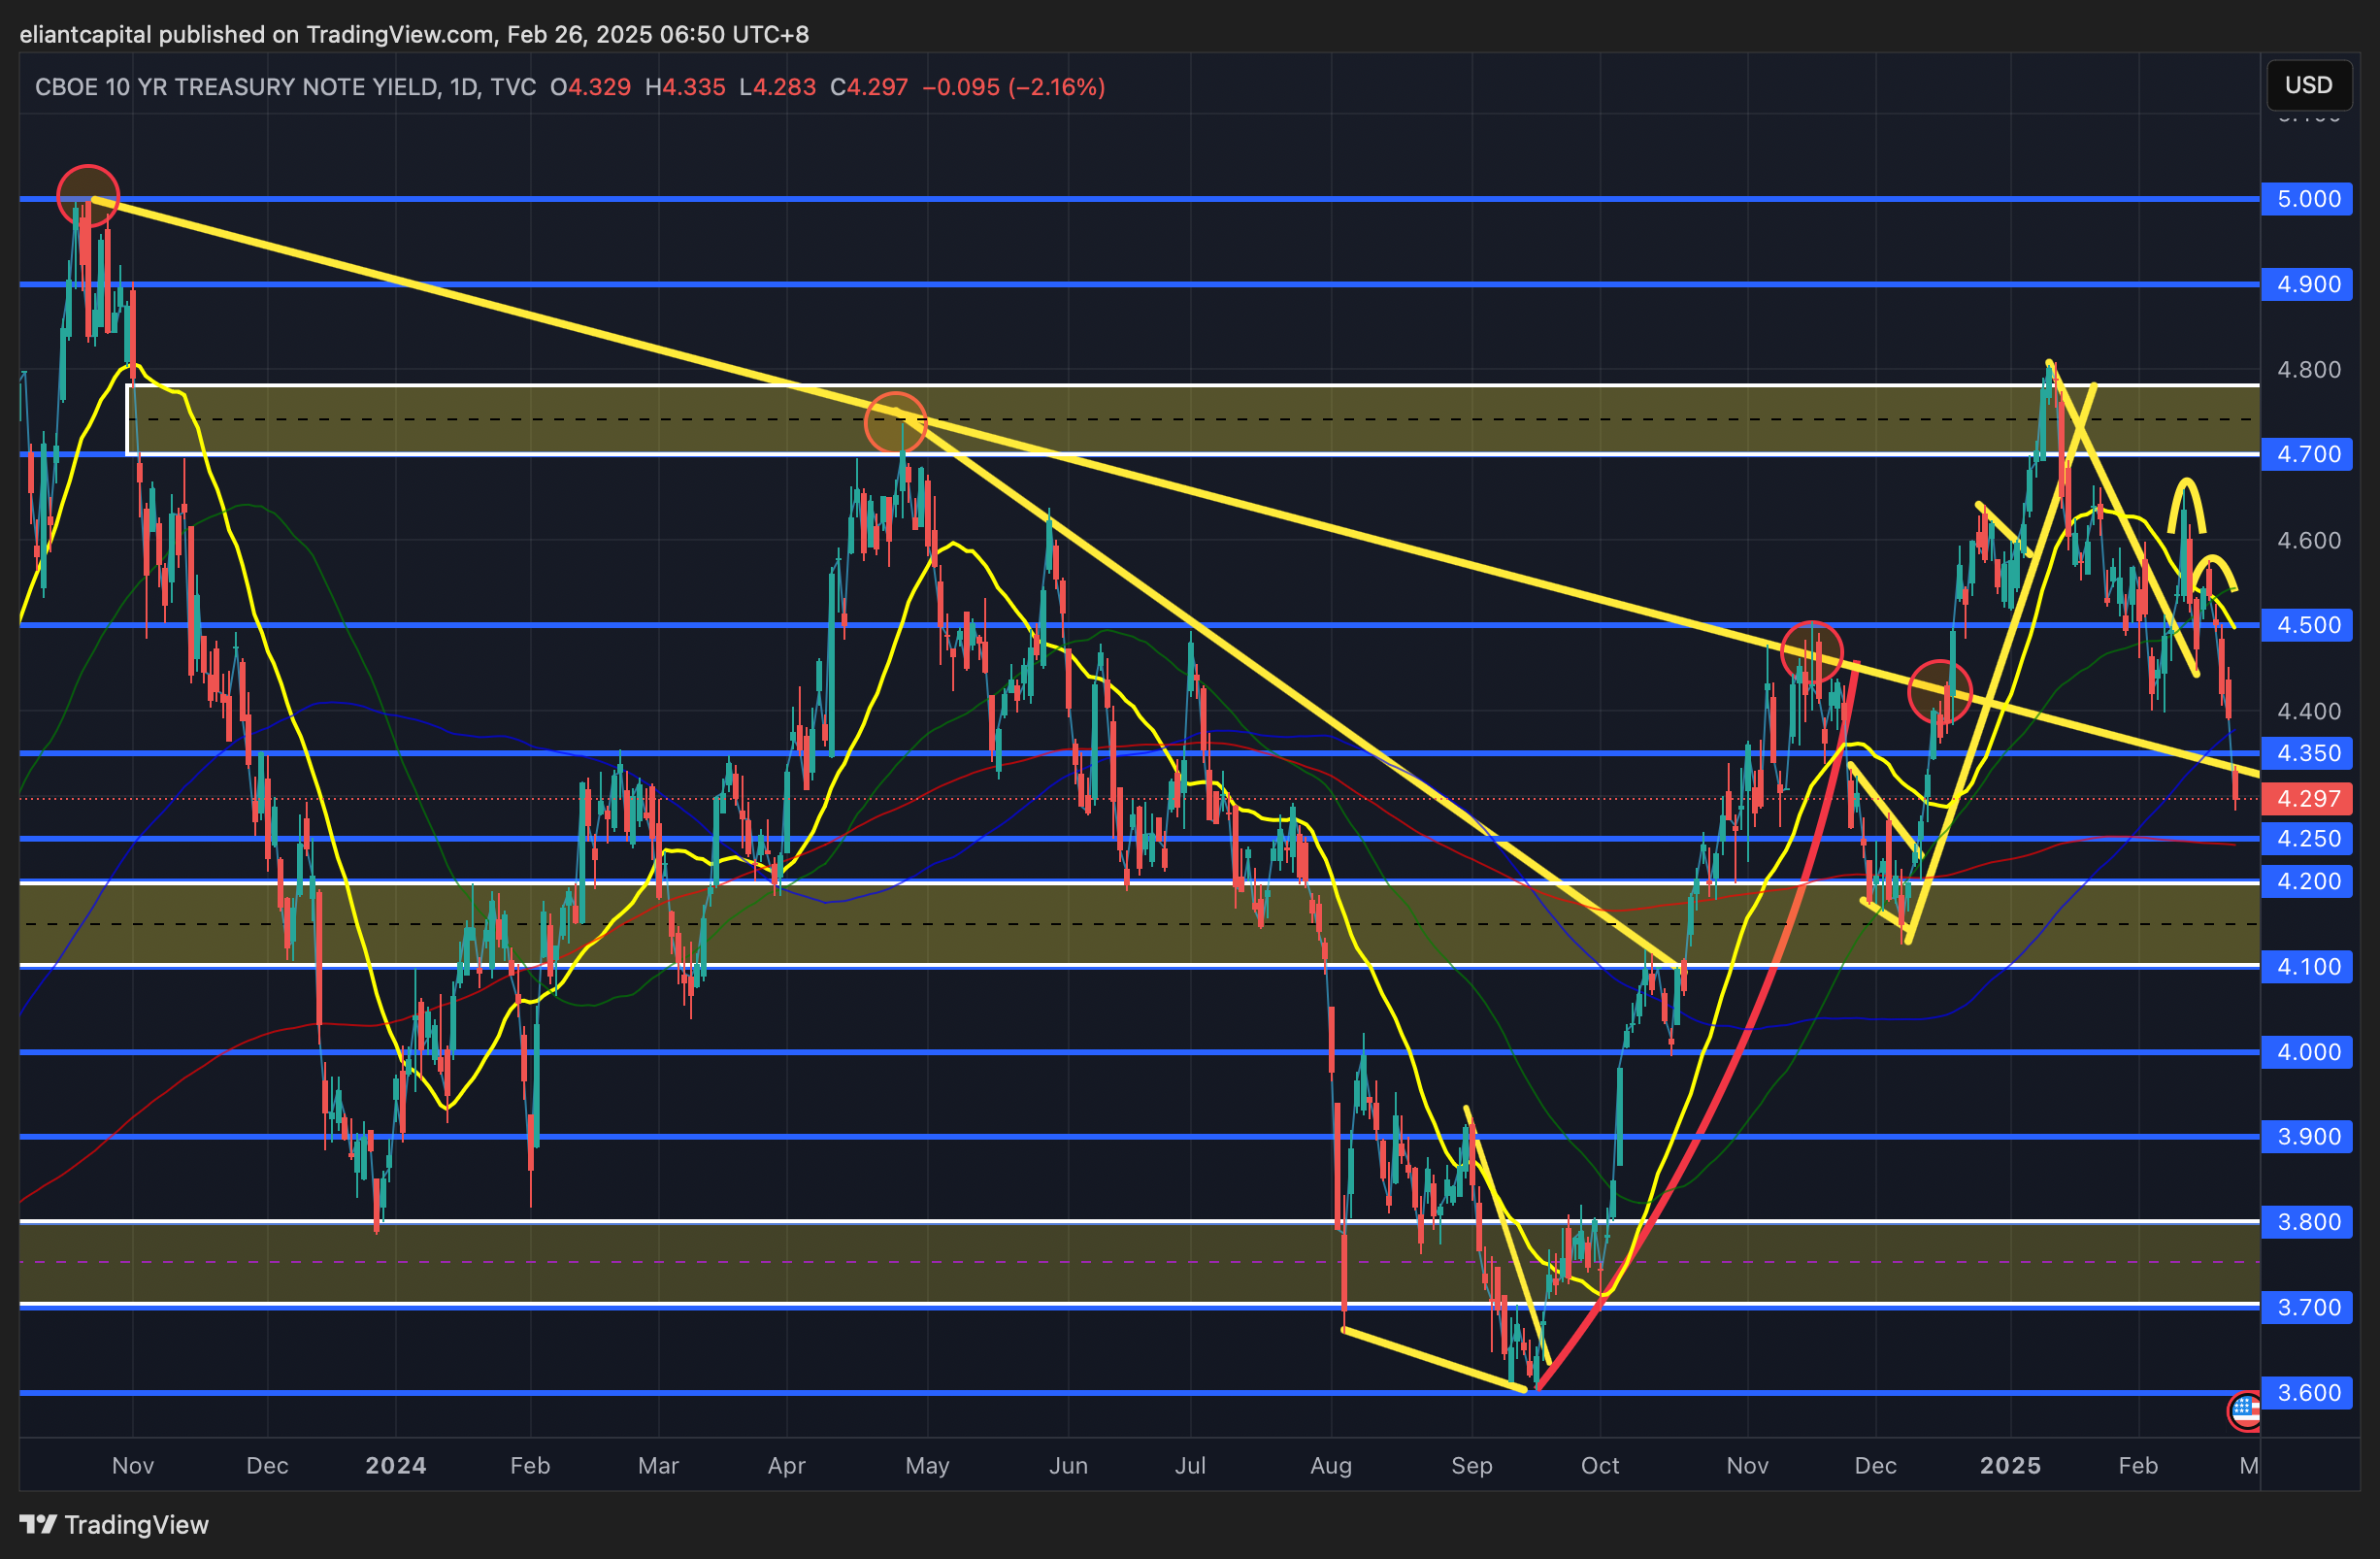Click the CBOE 10 YR TREASURY NOTE YIELD title

click(x=236, y=87)
